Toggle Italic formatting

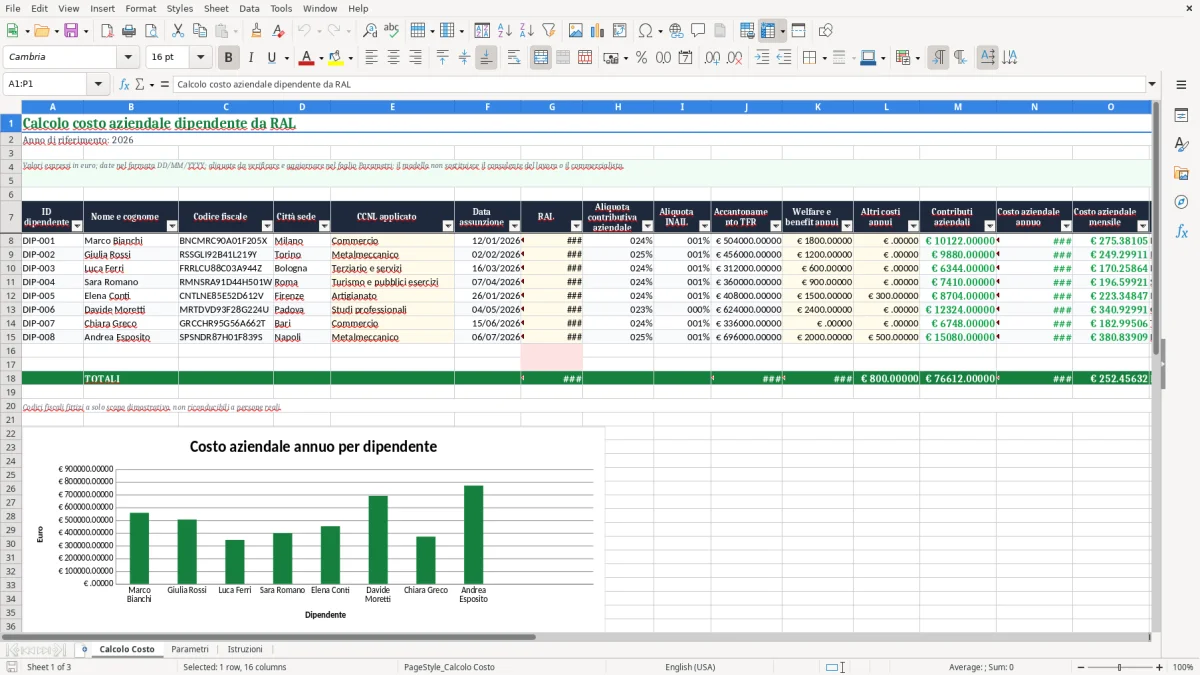[x=250, y=58]
